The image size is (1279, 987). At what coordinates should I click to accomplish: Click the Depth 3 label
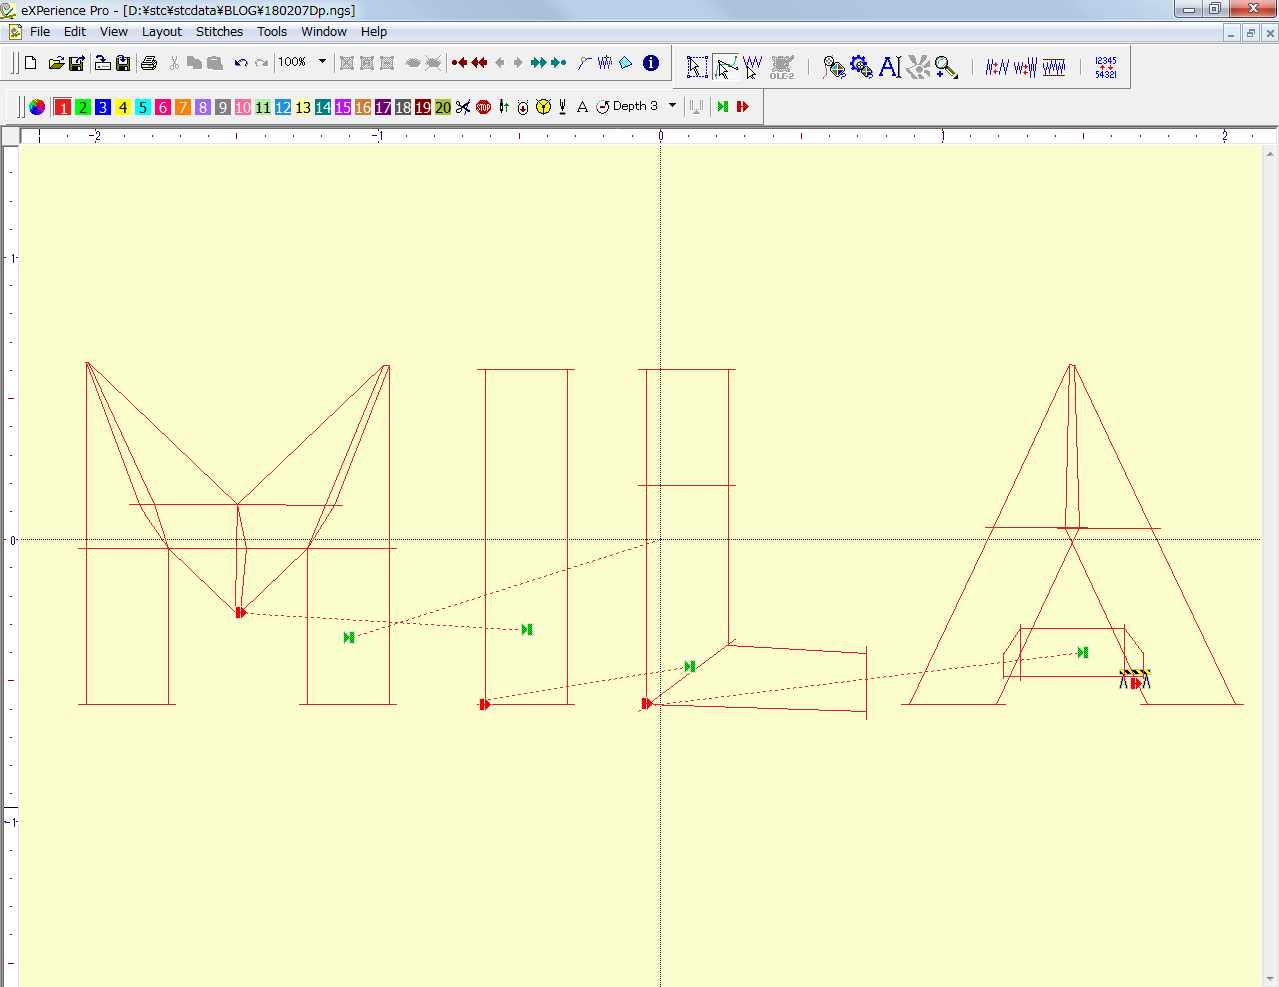pos(635,106)
